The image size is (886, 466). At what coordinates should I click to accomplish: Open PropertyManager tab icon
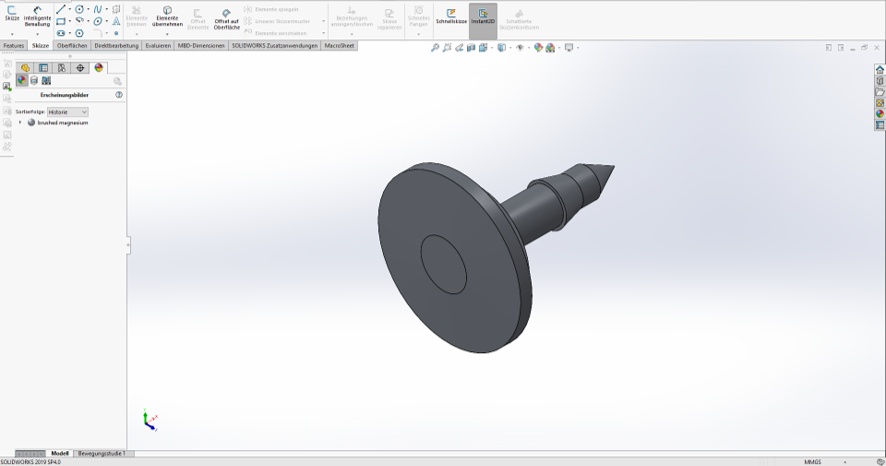pyautogui.click(x=43, y=68)
